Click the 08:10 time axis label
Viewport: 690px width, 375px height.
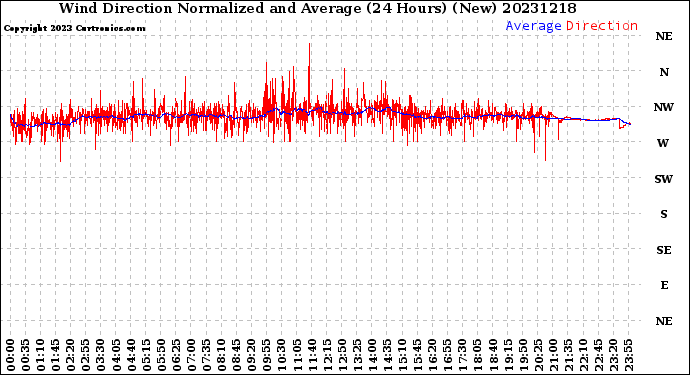(221, 355)
